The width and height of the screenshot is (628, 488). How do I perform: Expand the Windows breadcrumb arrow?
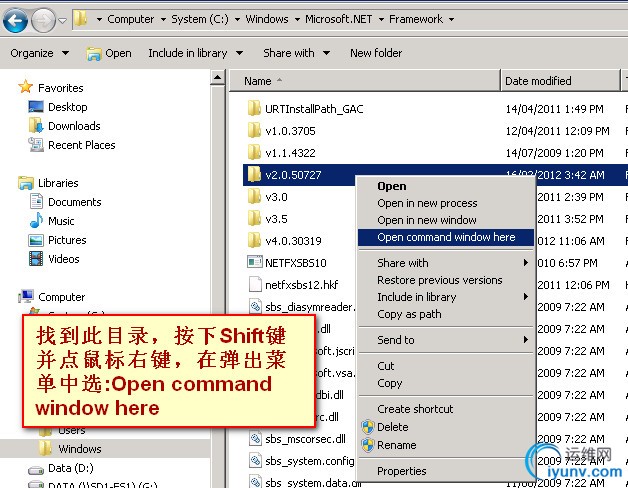297,19
